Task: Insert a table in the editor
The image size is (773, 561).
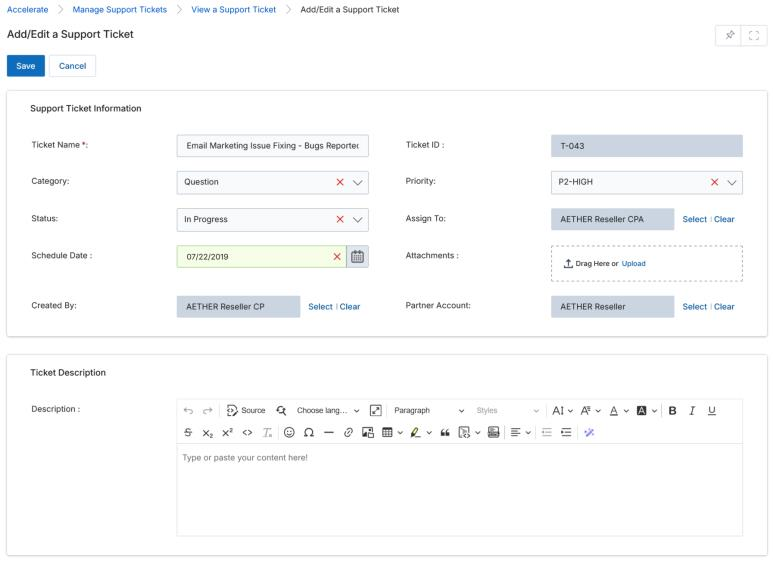Action: 387,433
